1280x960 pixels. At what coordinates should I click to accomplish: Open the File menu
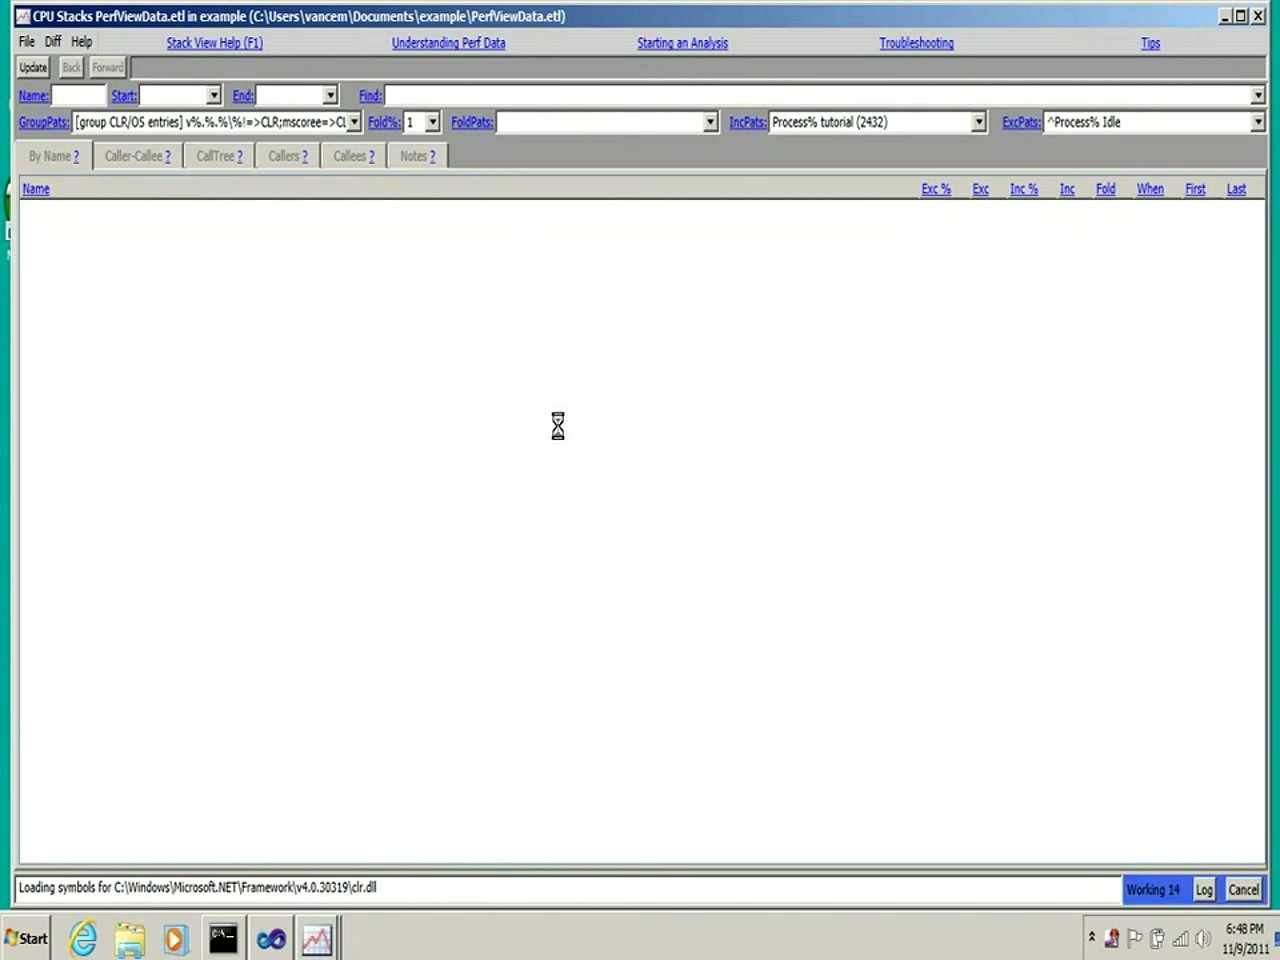[26, 41]
